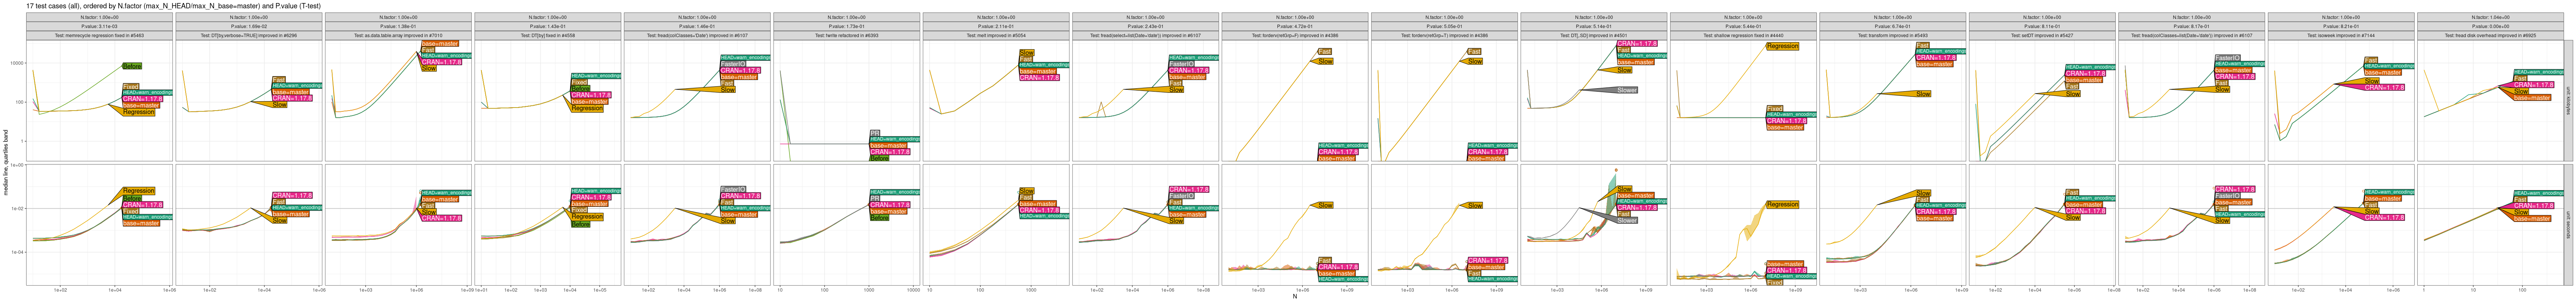
Task: Select the 'memrecycle regression fixed in #5463' header
Action: pyautogui.click(x=98, y=35)
